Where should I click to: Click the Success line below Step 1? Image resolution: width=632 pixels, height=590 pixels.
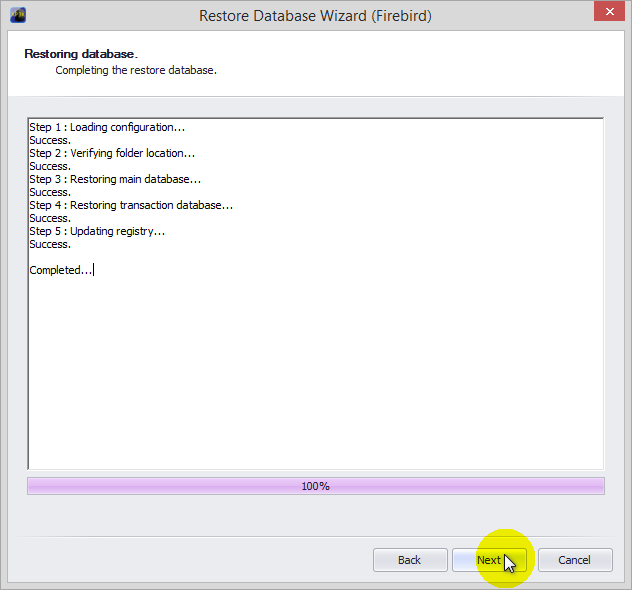tap(50, 140)
